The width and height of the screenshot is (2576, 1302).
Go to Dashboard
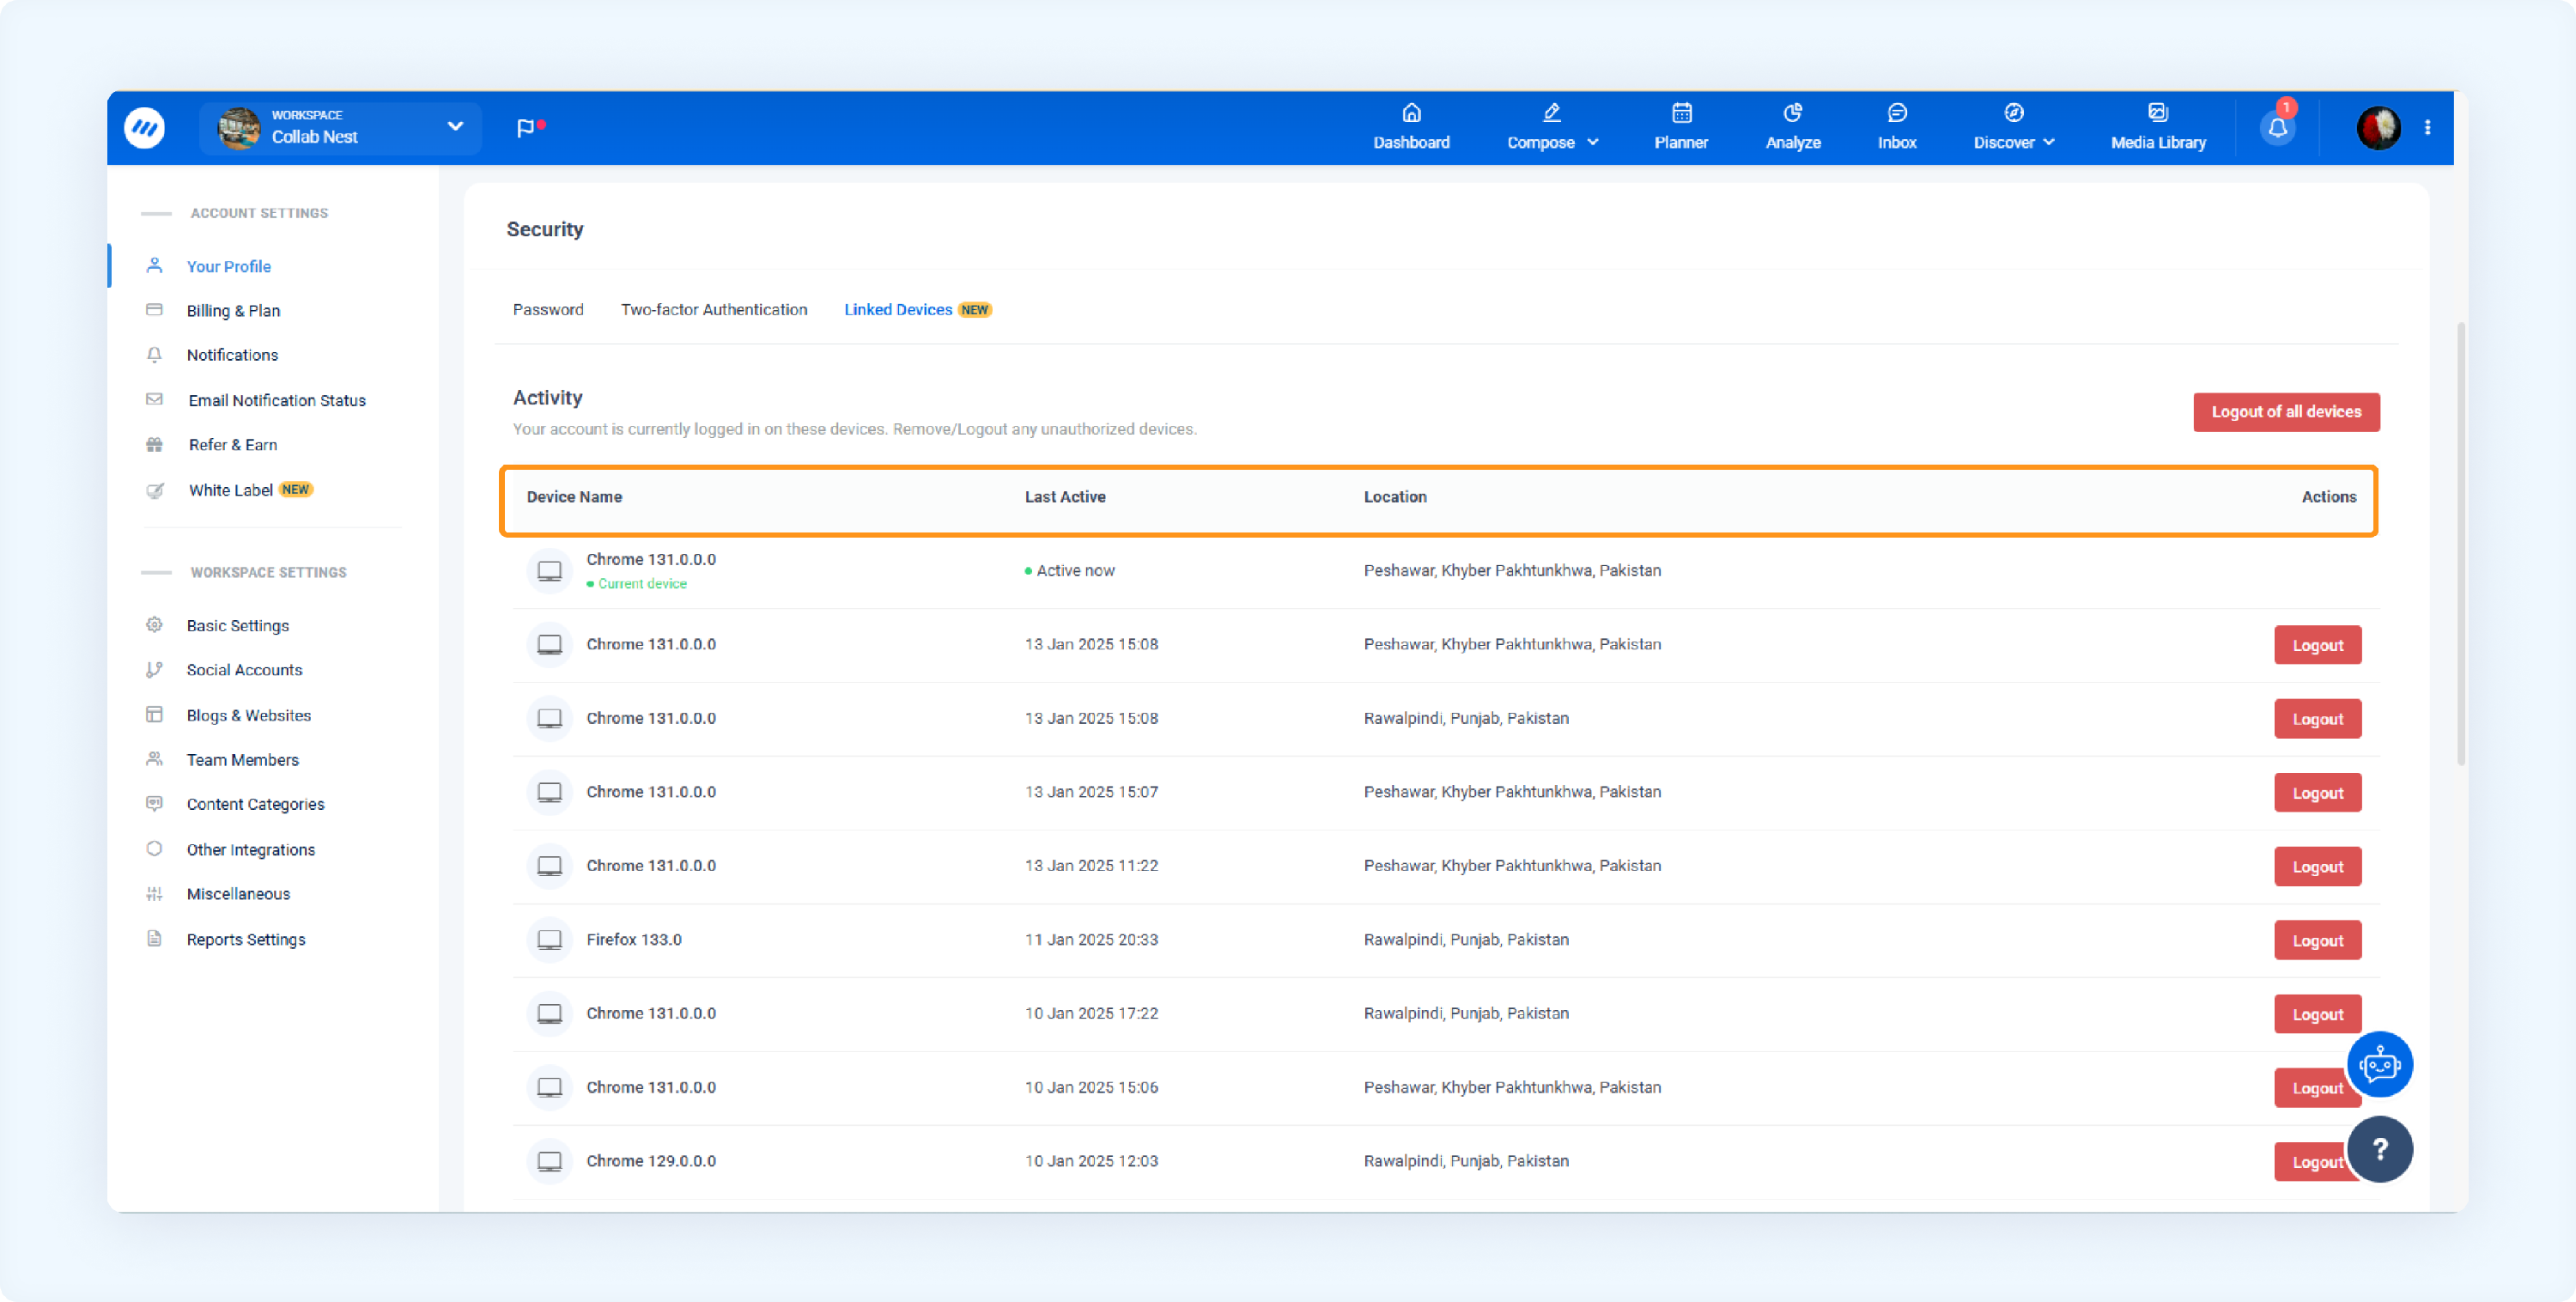pyautogui.click(x=1411, y=127)
